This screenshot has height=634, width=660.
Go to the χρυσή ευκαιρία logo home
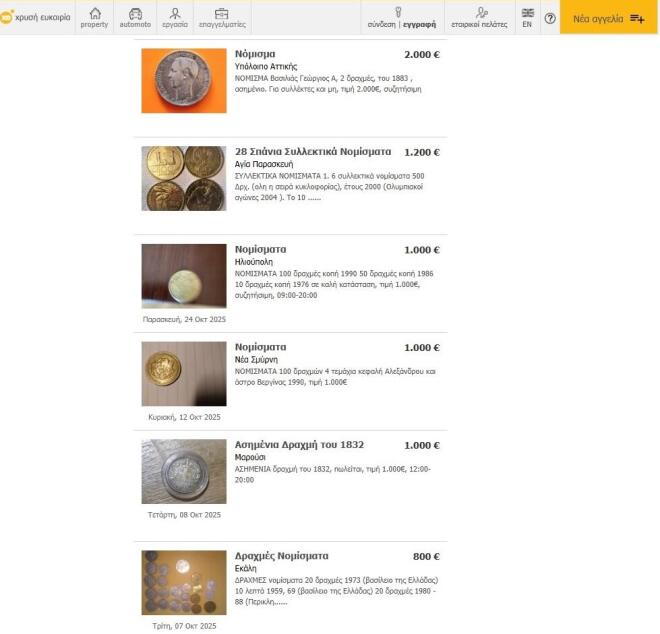coord(36,17)
